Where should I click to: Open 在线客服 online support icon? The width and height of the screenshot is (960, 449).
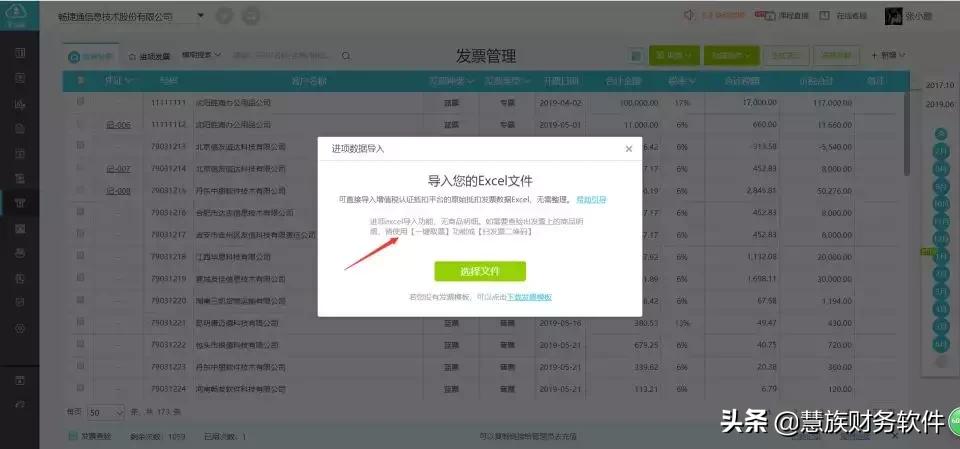point(825,15)
